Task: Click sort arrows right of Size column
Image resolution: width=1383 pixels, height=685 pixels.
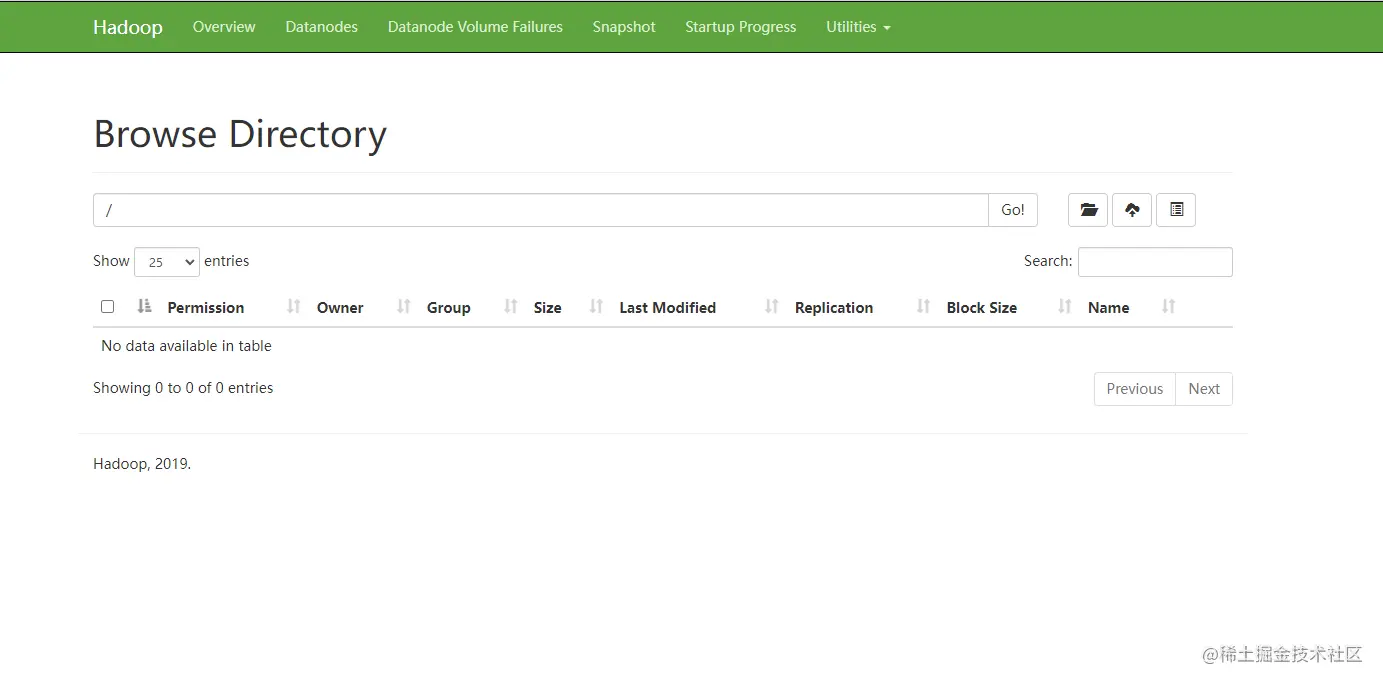Action: point(597,307)
